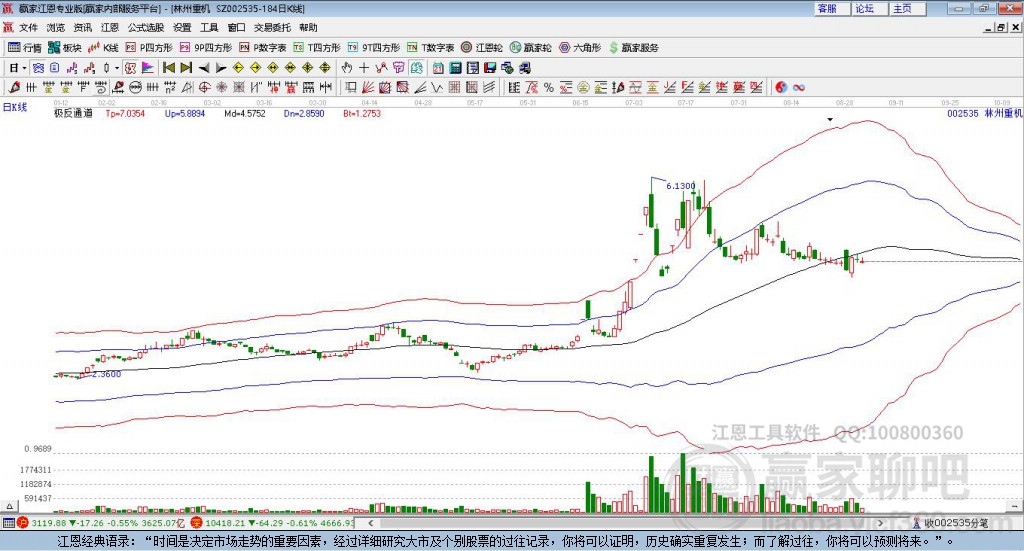Click the spiral drawing tool icon
1024x551 pixels.
(100, 87)
